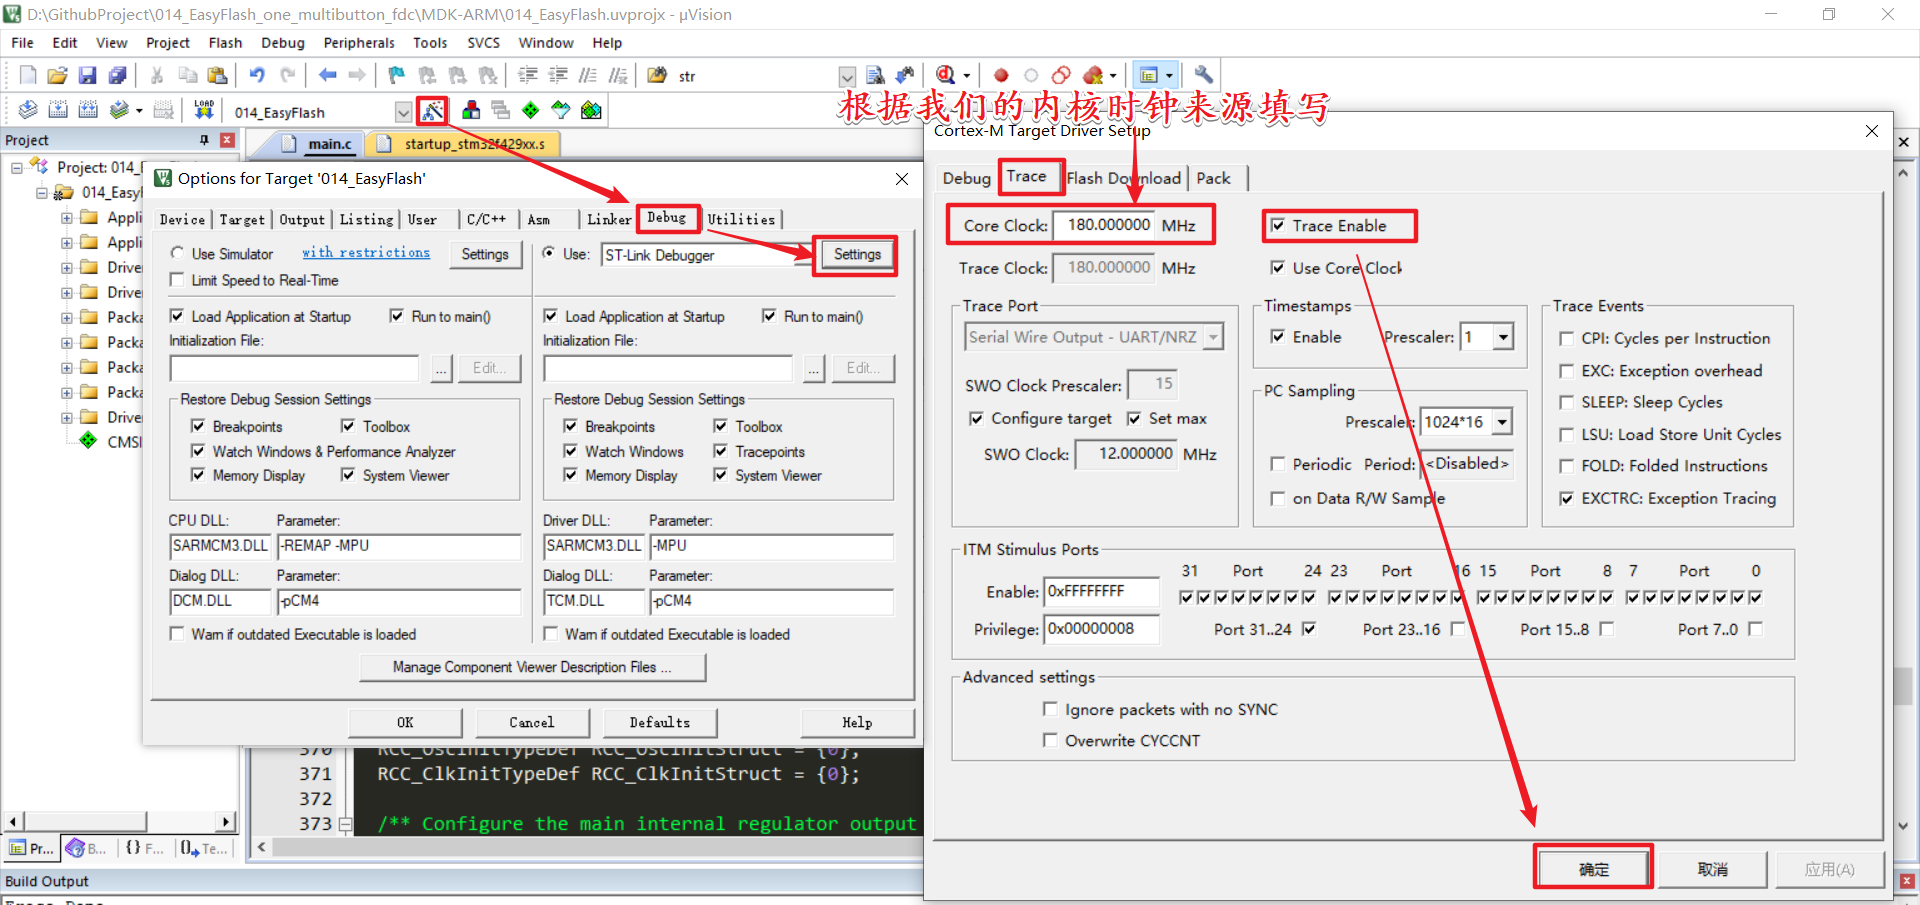Screen dimensions: 1920x905
Task: Build target files icon
Action: click(58, 110)
